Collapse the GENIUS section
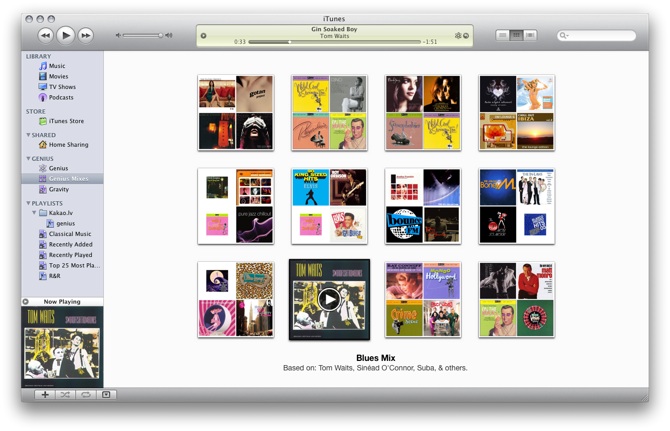This screenshot has width=670, height=431. 28,158
